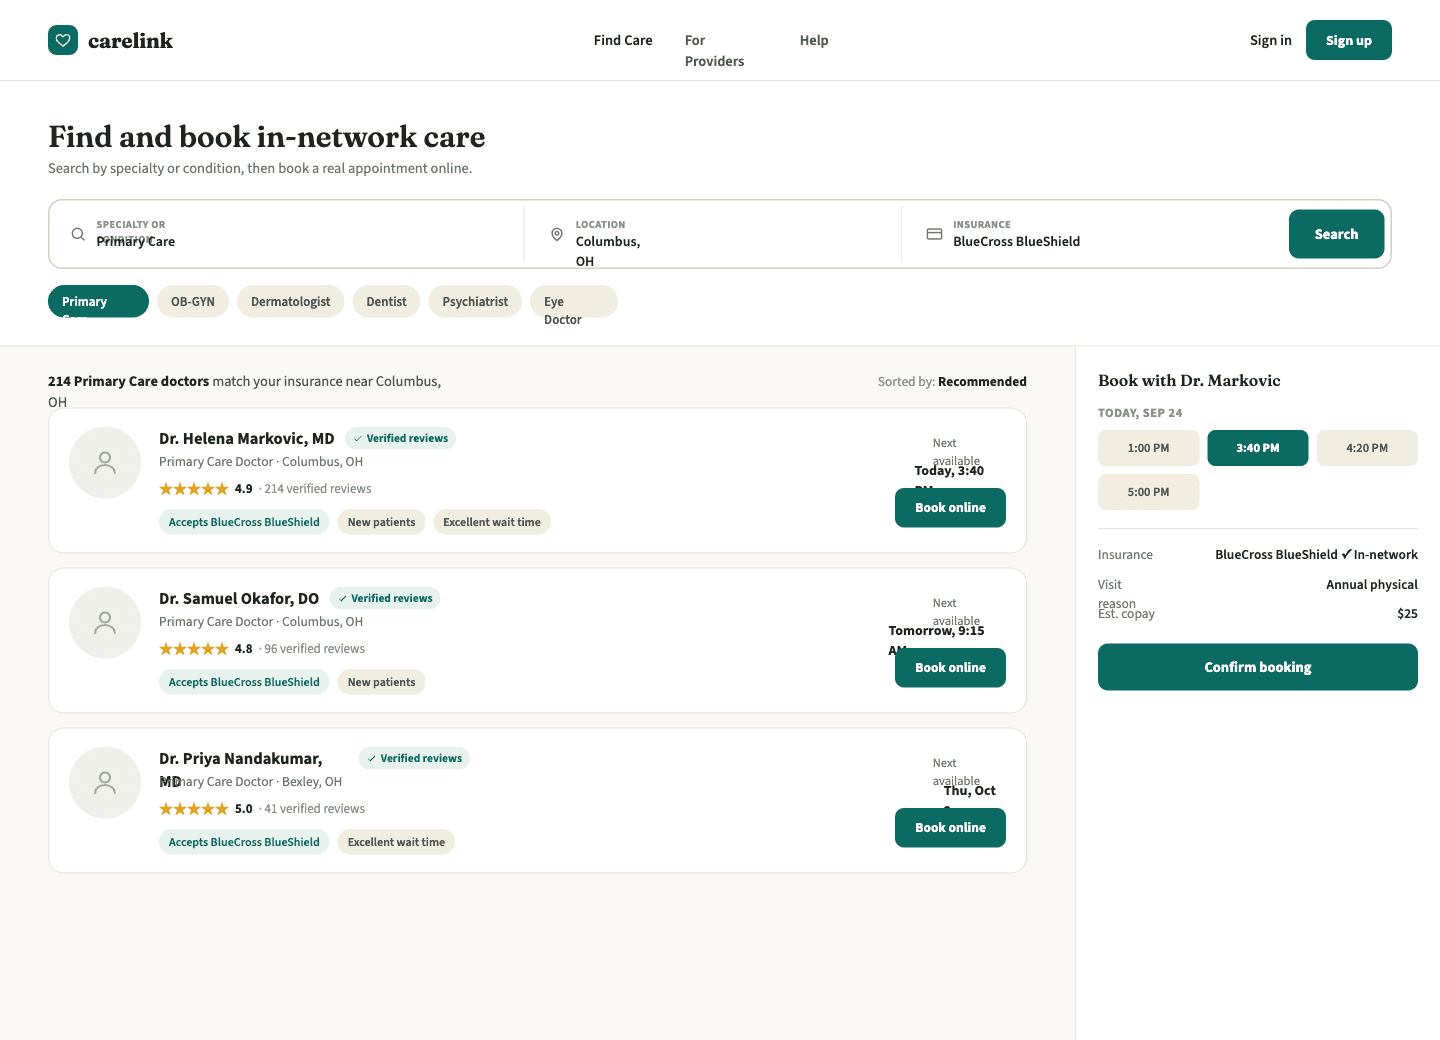Click Accepts BlueCross BlueShield tag on Okafor card
Viewport: 1440px width, 1040px height.
pyautogui.click(x=244, y=682)
